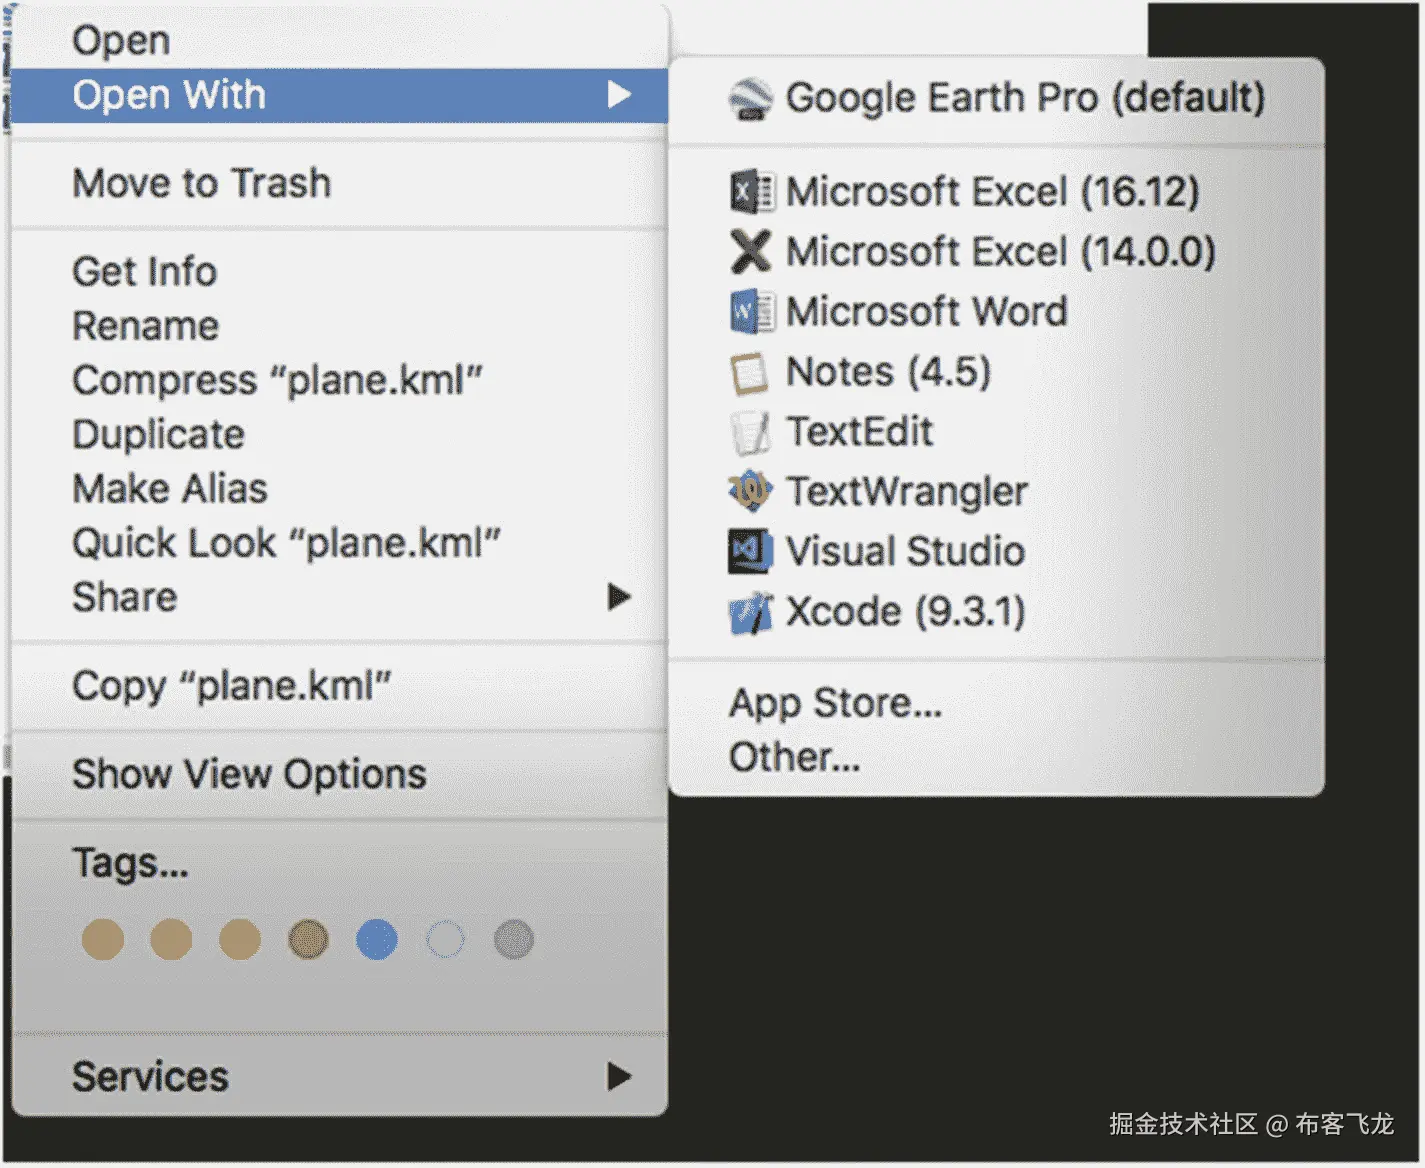
Task: Pick the Xcode (9.3.1) hammer icon
Action: click(x=750, y=612)
